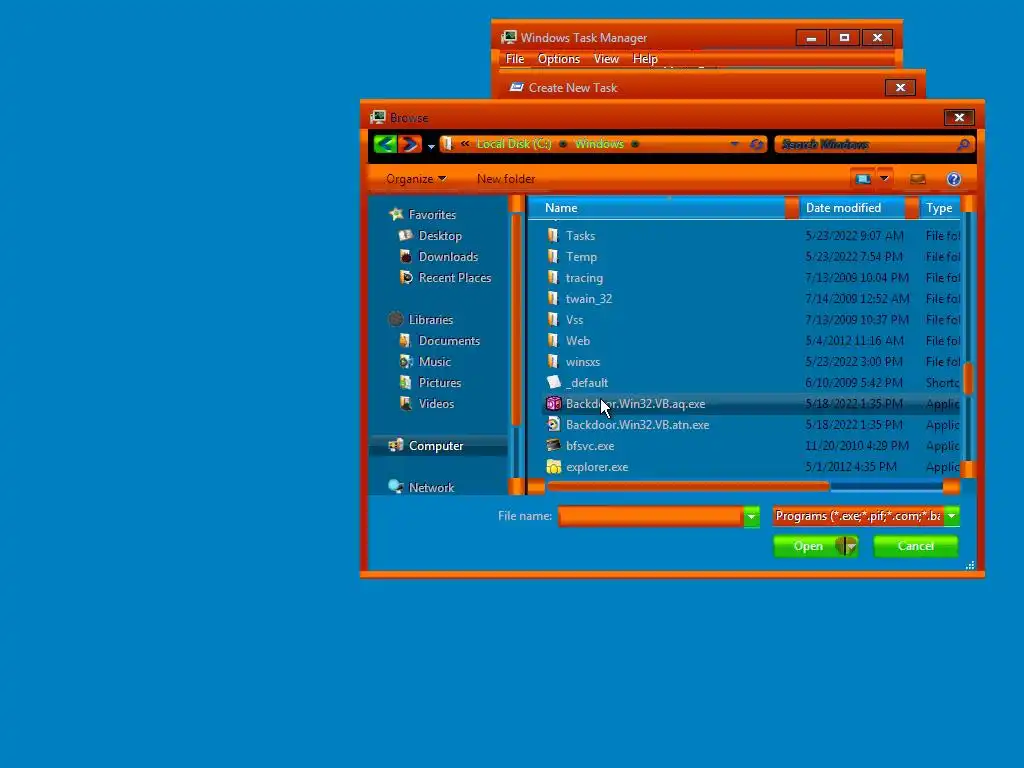Click the Web folder icon
The height and width of the screenshot is (768, 1024).
[553, 340]
